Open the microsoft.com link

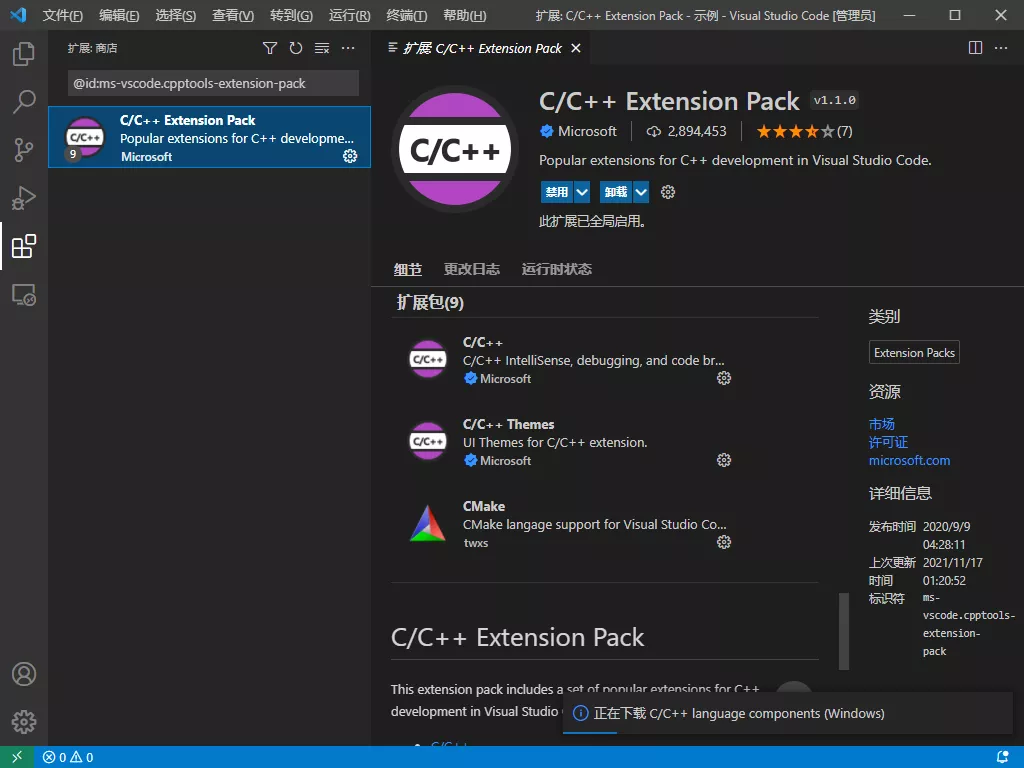(909, 460)
